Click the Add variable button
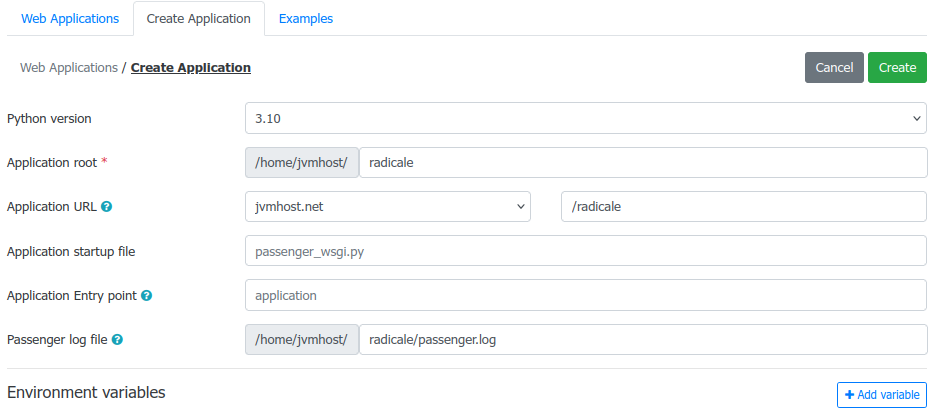 point(882,395)
